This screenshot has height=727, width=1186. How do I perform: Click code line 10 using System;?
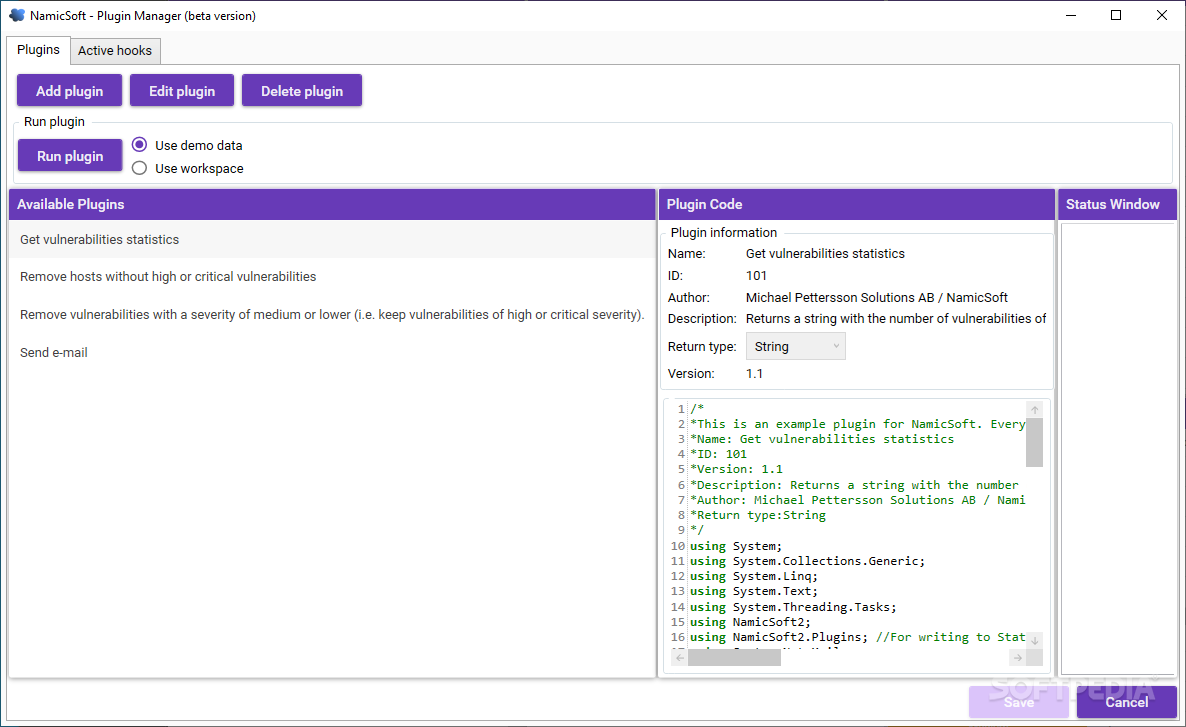pyautogui.click(x=736, y=545)
